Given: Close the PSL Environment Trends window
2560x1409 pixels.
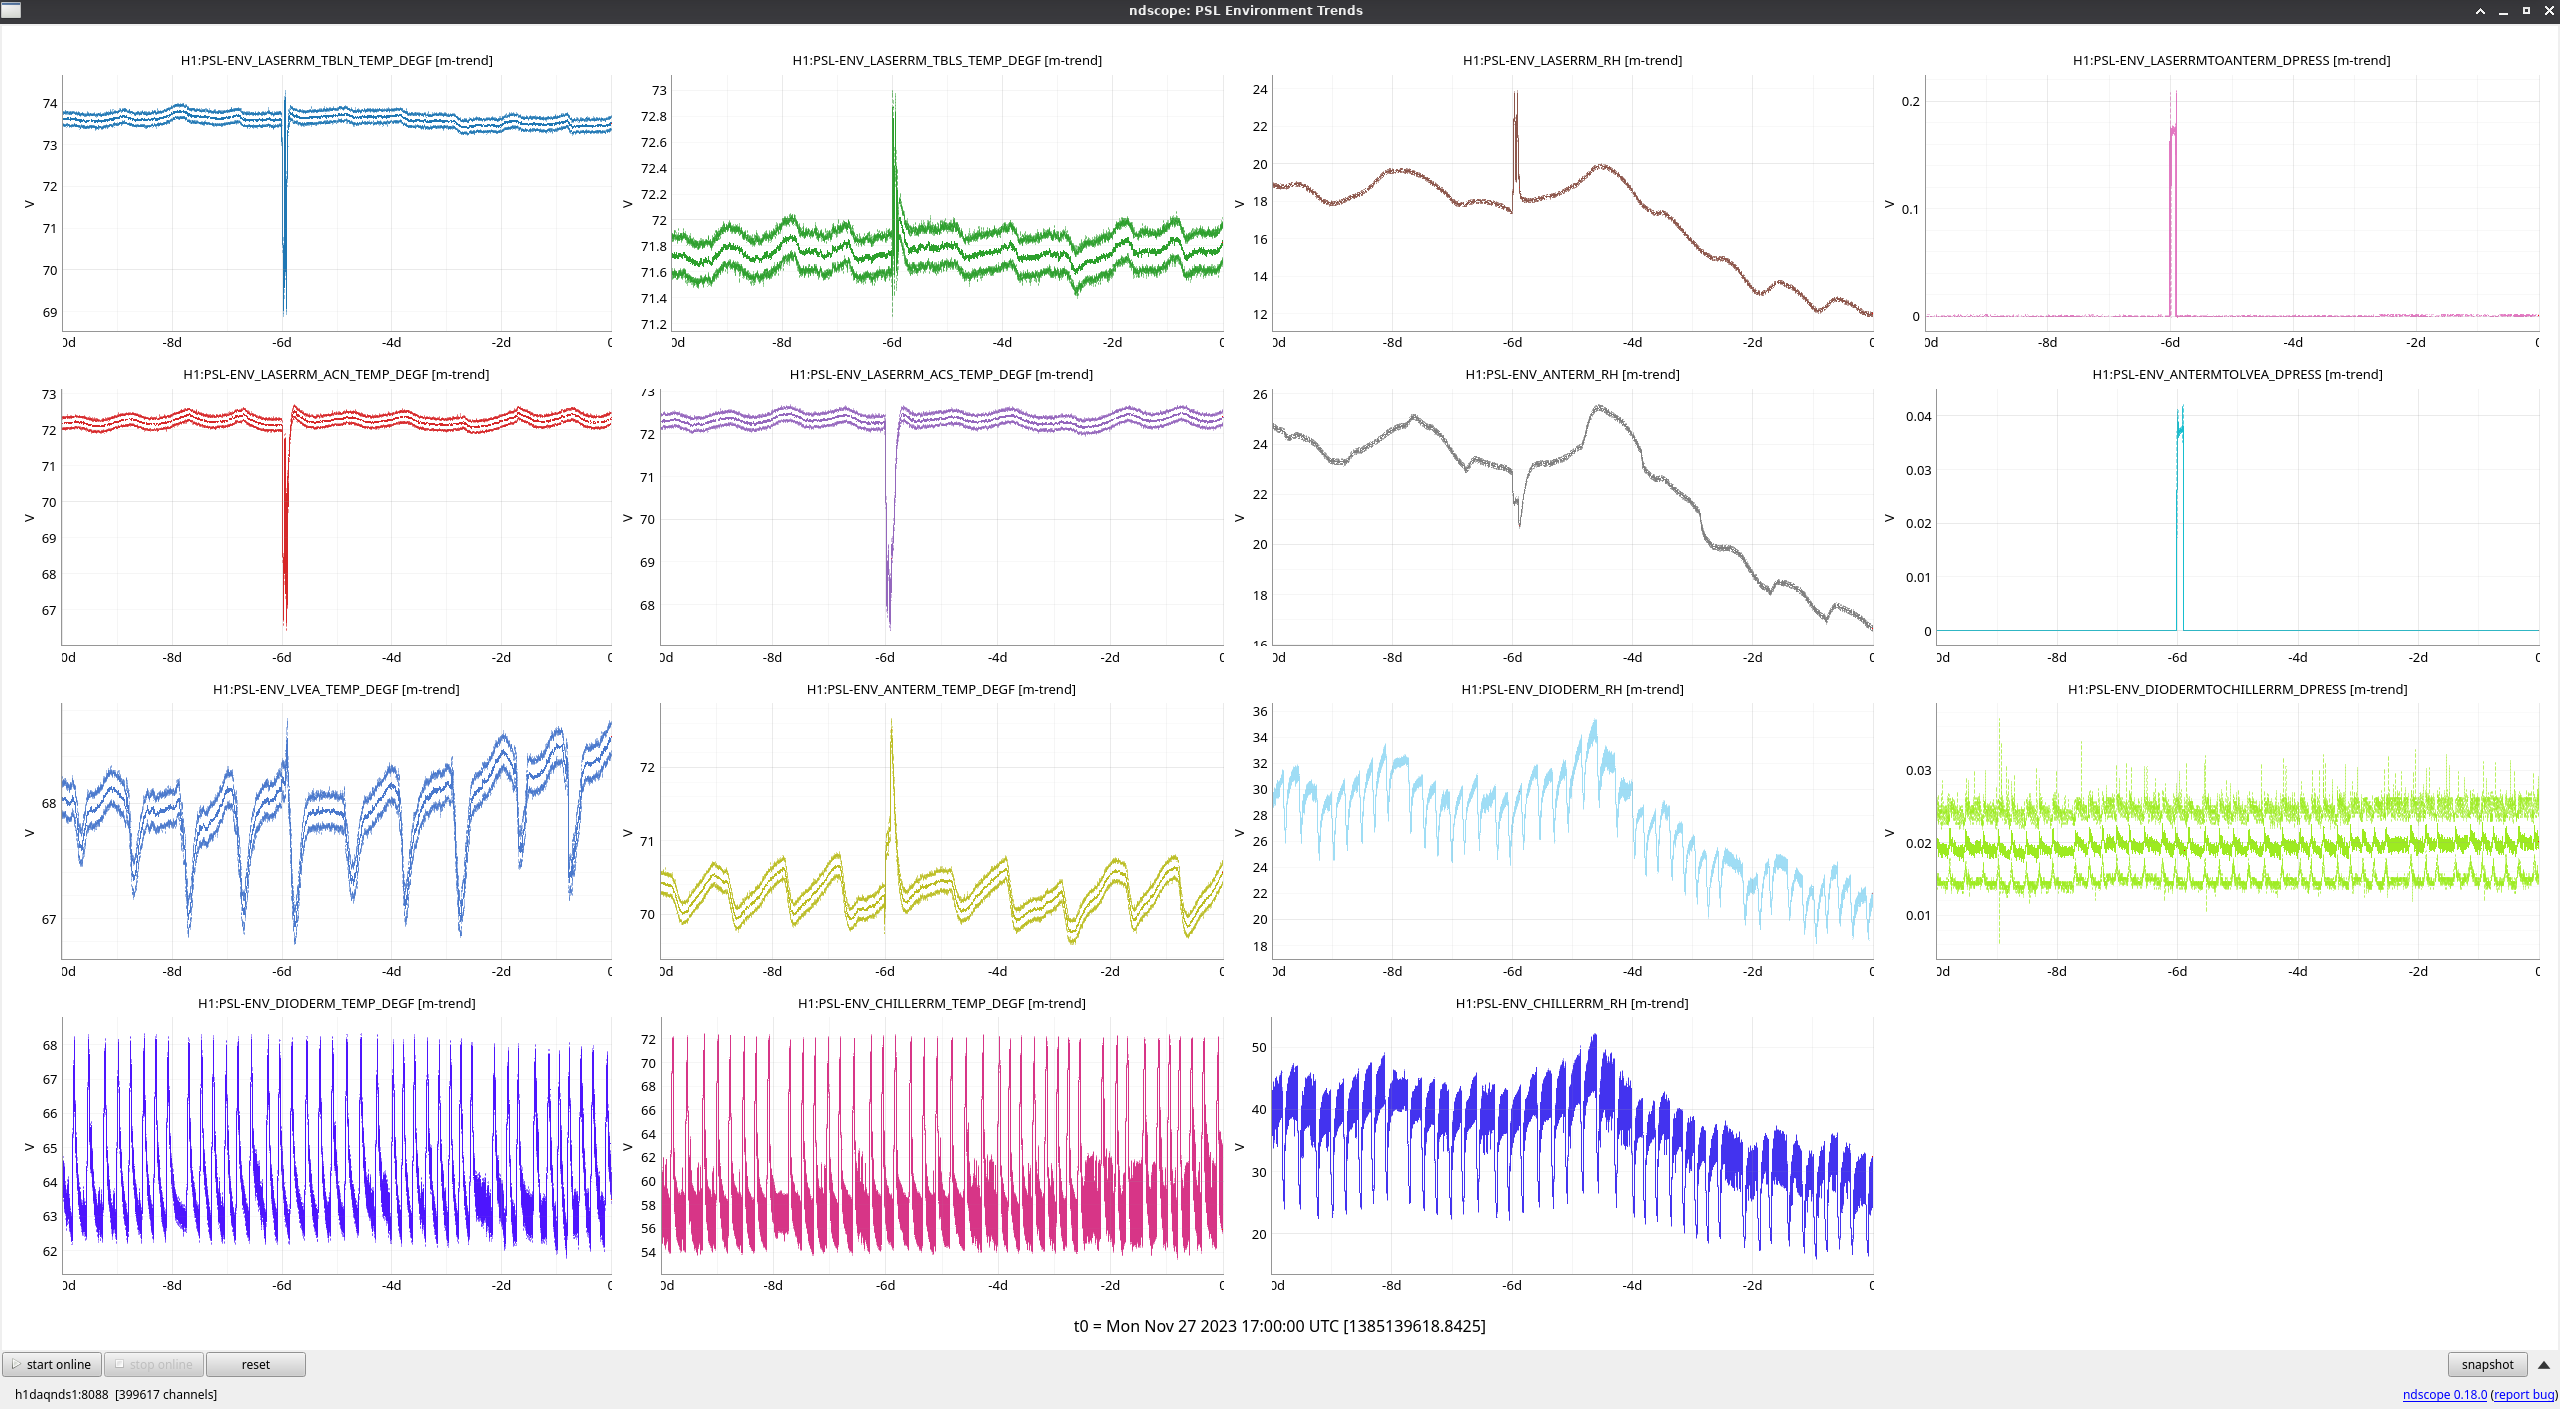Looking at the screenshot, I should [x=2548, y=11].
